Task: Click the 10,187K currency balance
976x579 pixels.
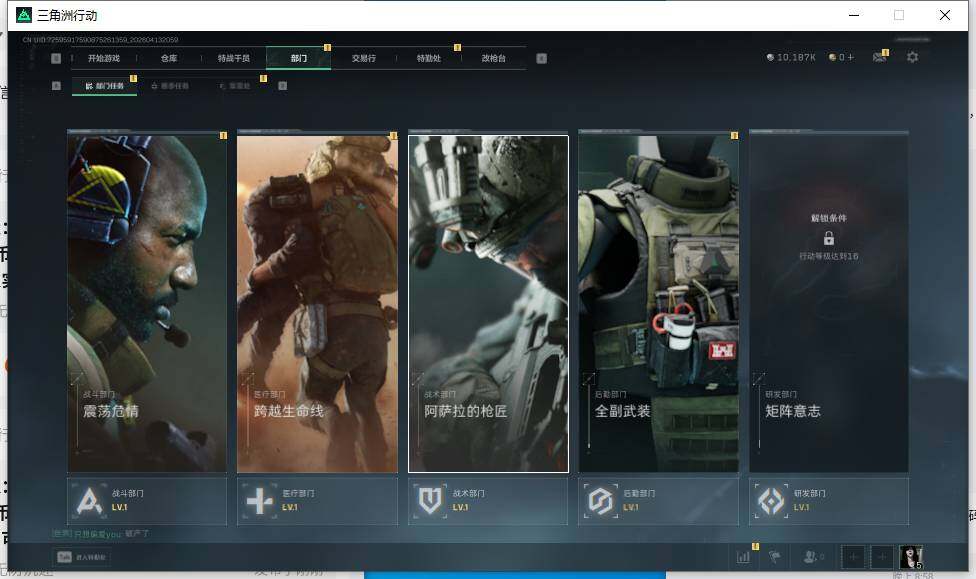Action: pos(796,57)
